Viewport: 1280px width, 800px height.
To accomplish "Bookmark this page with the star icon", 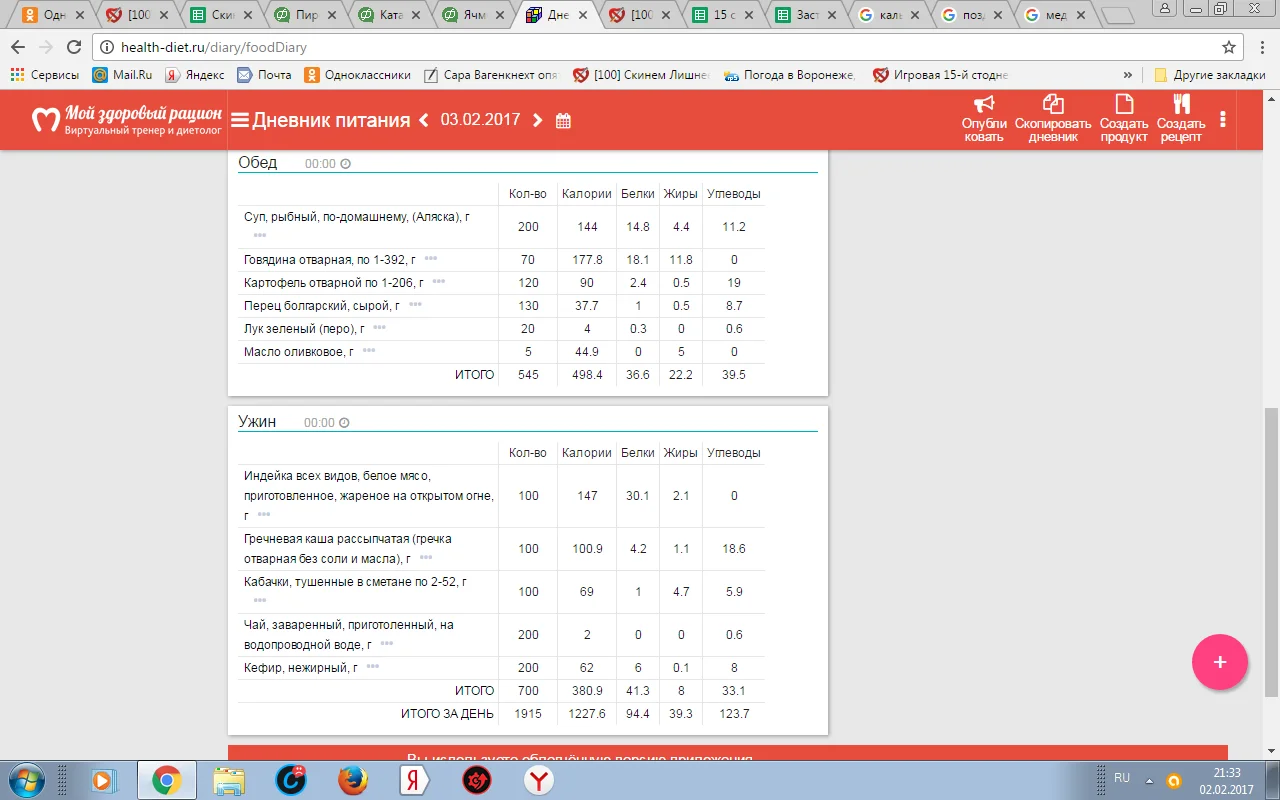I will pos(1229,47).
